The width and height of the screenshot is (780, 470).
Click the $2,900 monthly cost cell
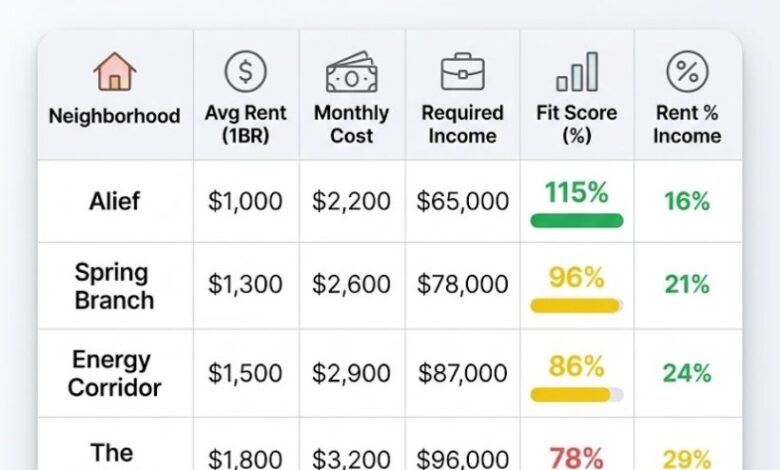[351, 373]
